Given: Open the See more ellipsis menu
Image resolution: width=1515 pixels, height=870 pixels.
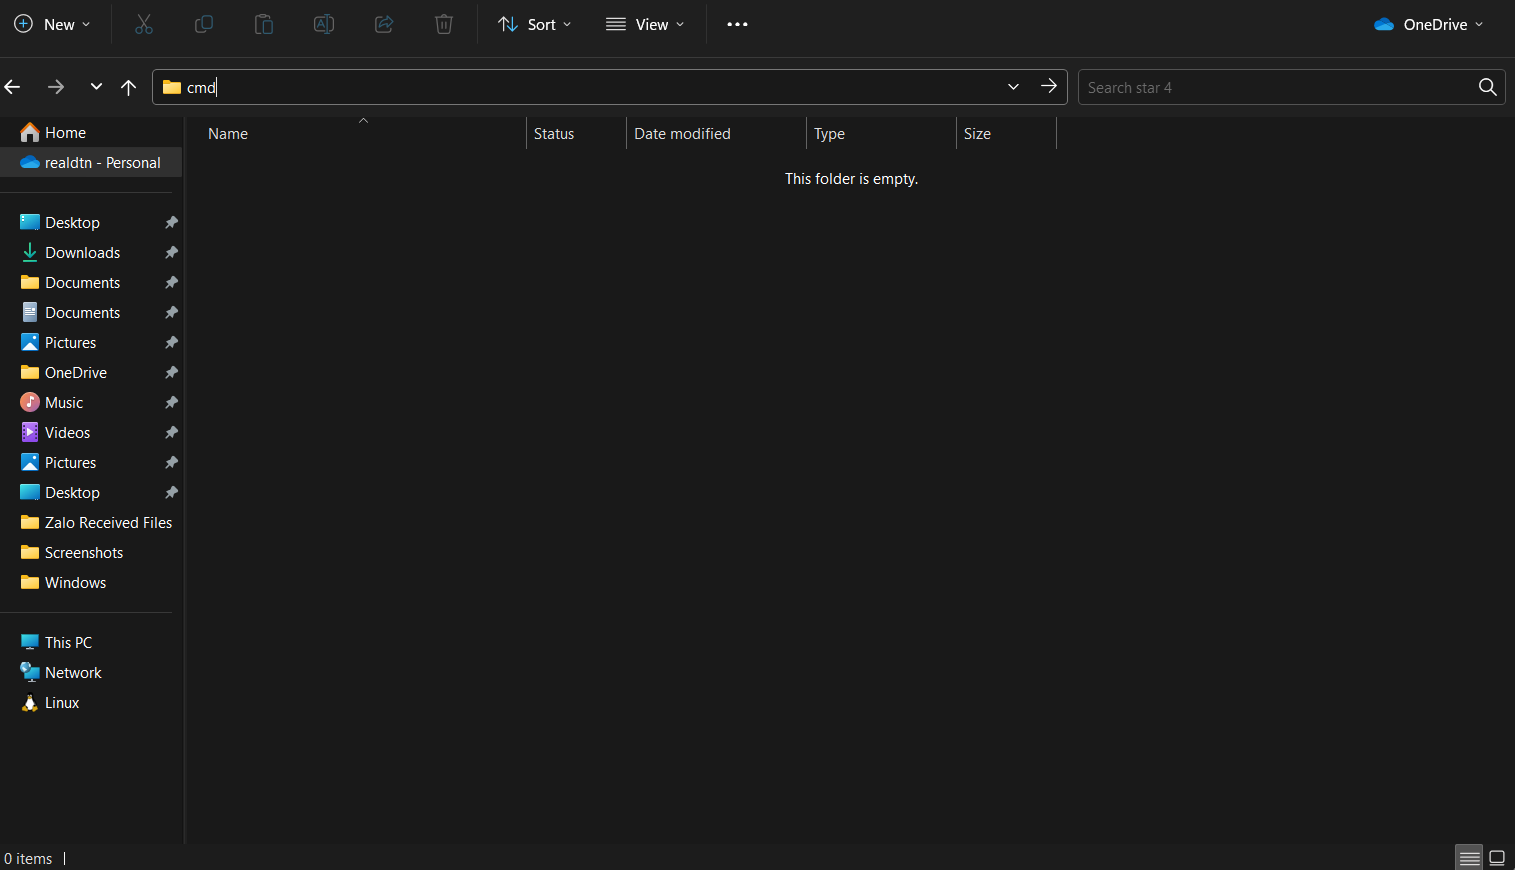Looking at the screenshot, I should pyautogui.click(x=737, y=25).
